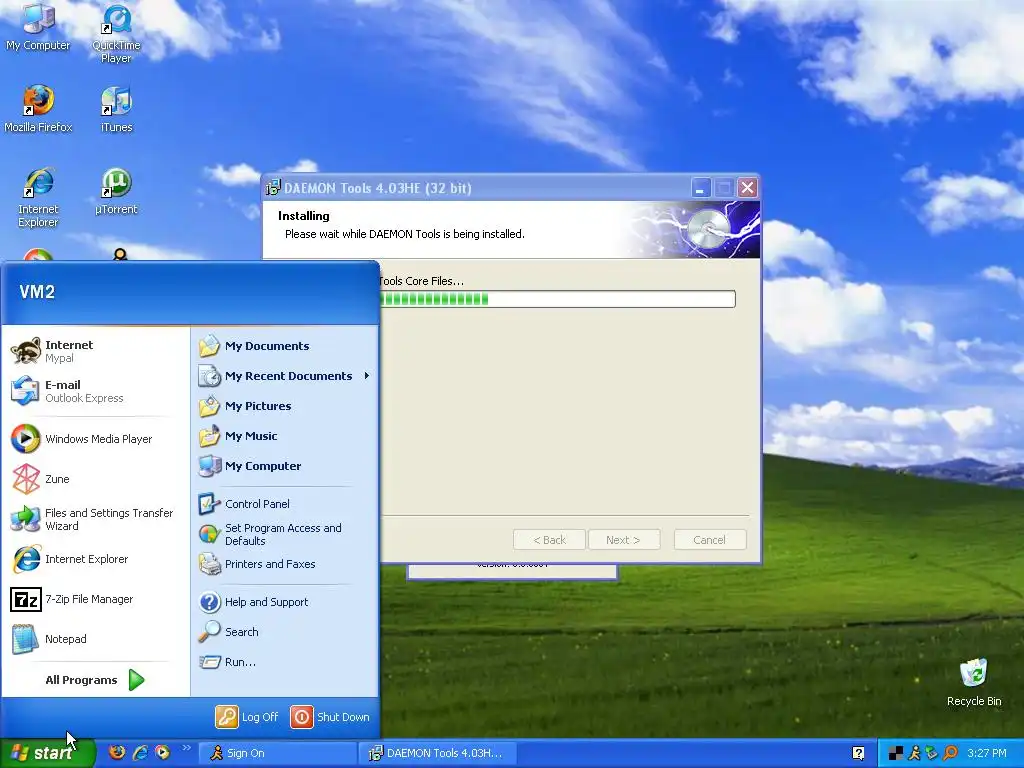Click the Next > button in installer
Screen dimensions: 1024x768
(623, 540)
